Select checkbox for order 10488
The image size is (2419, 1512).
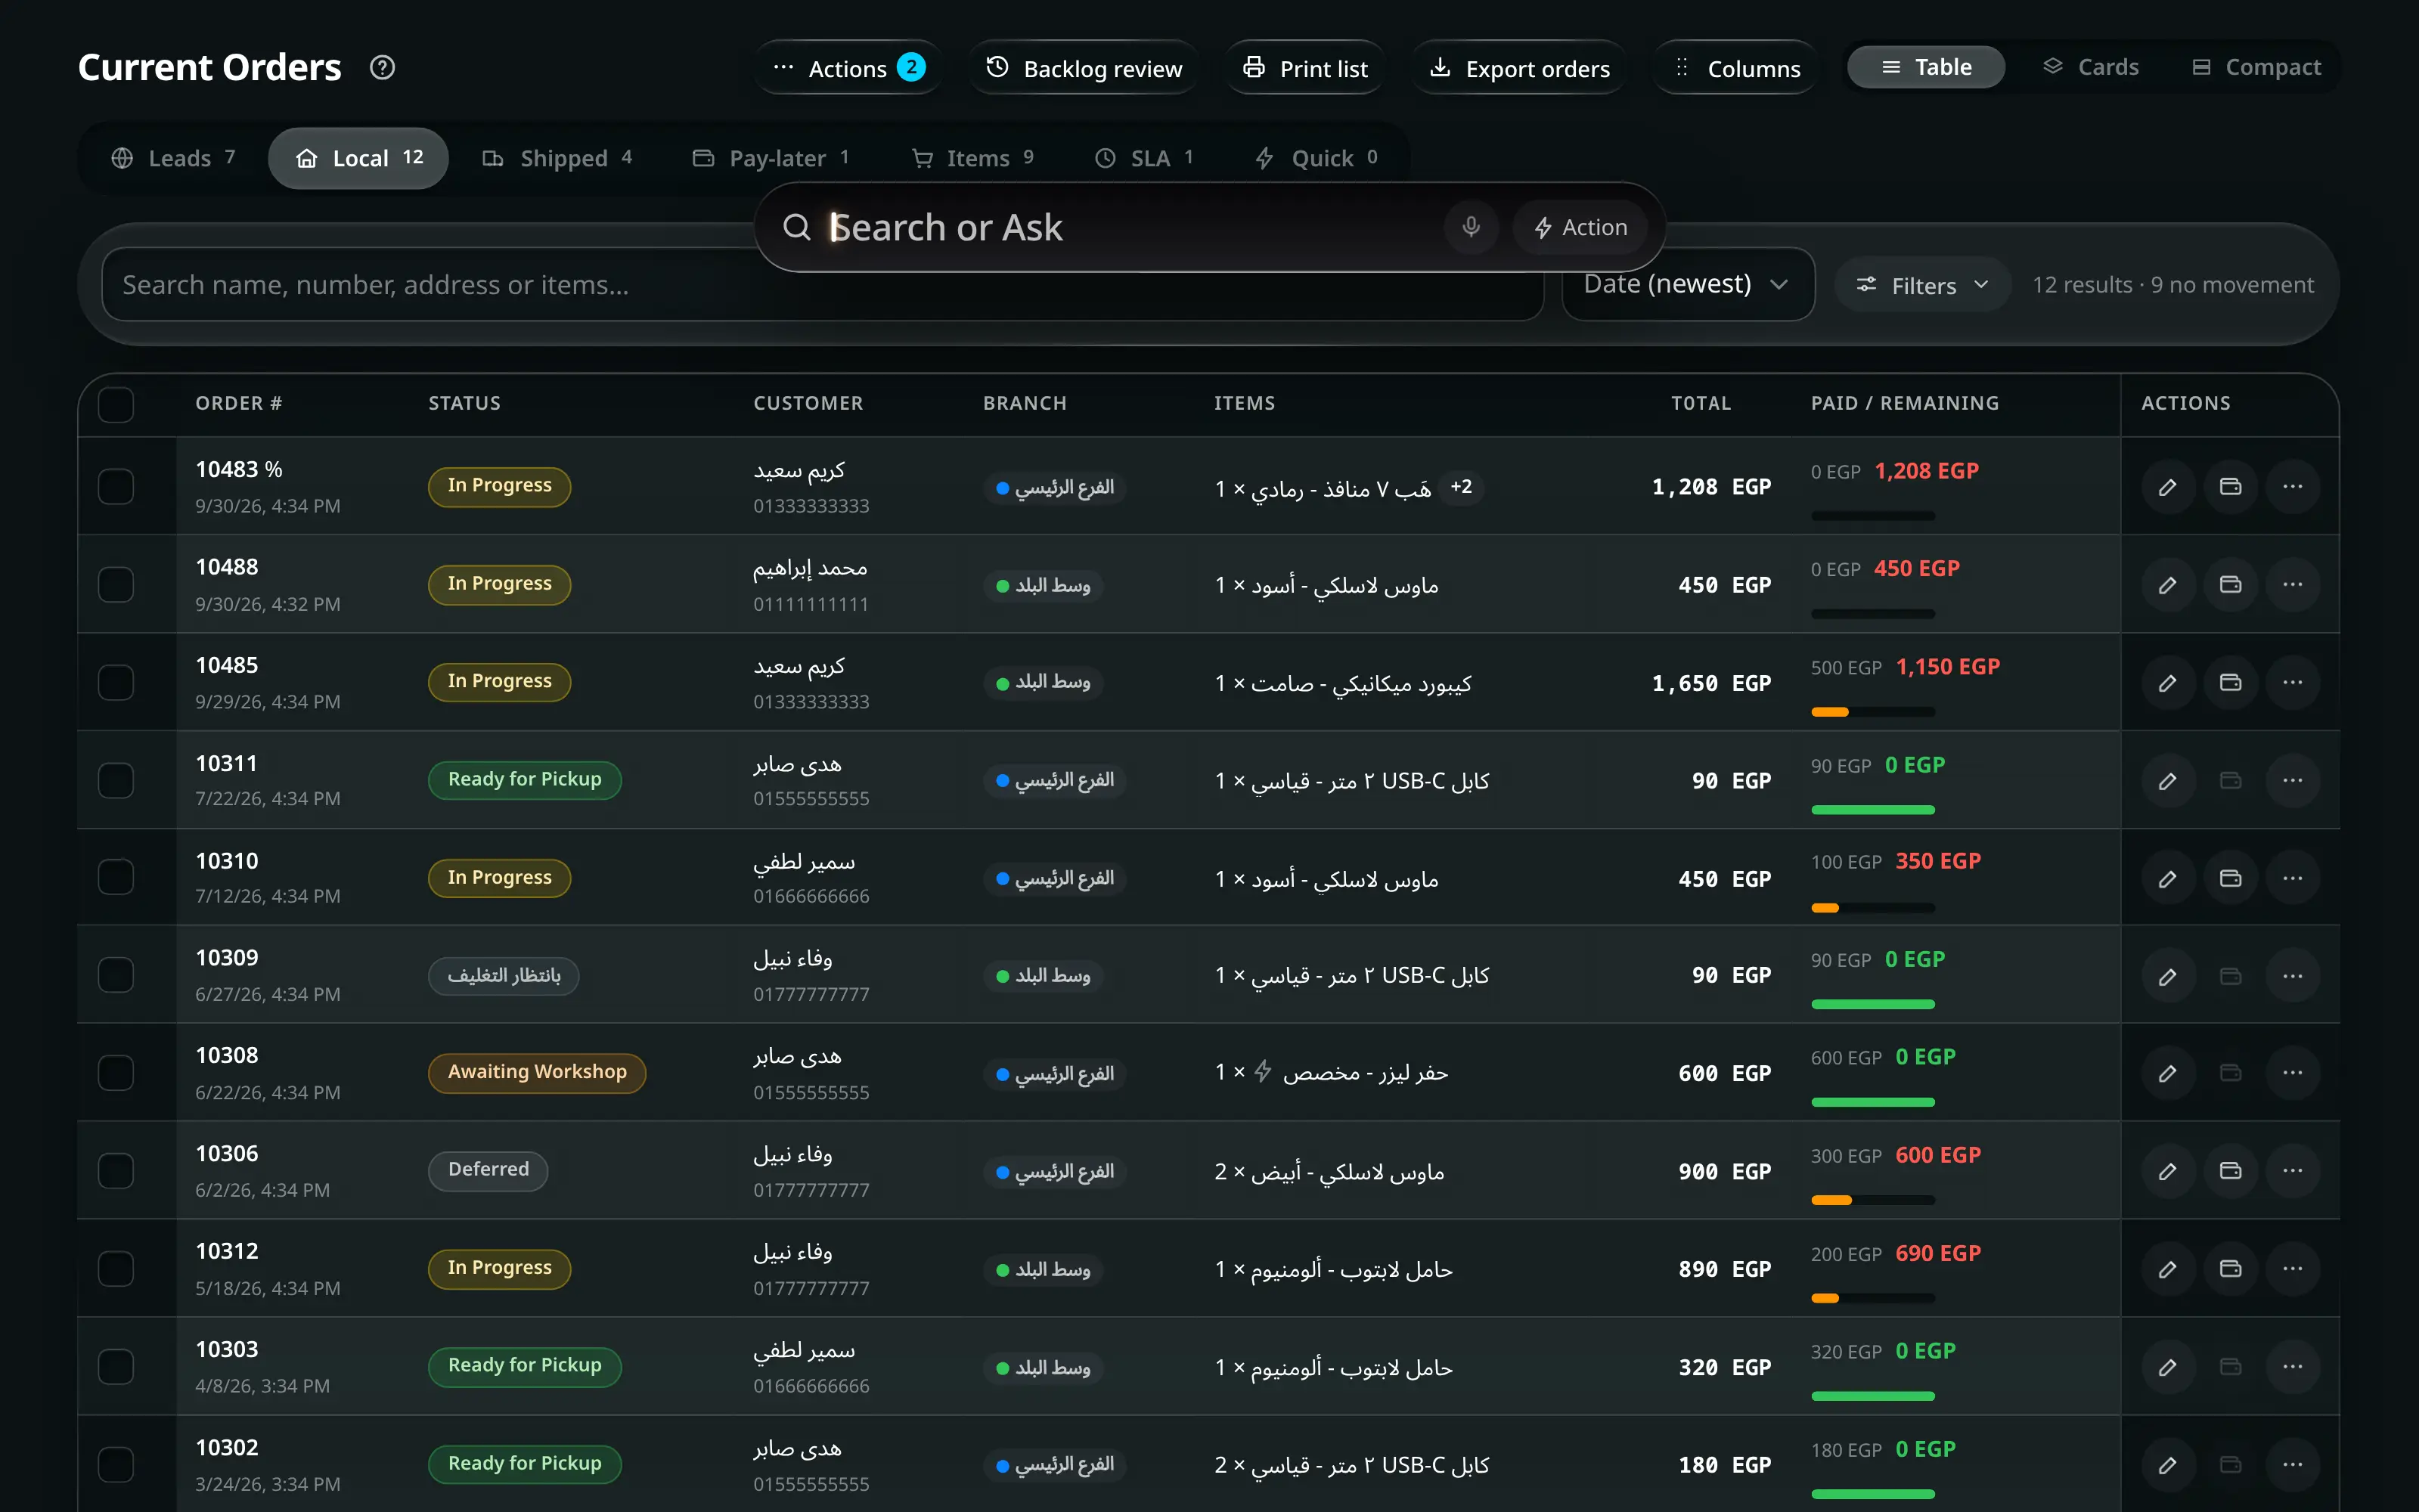pos(116,585)
